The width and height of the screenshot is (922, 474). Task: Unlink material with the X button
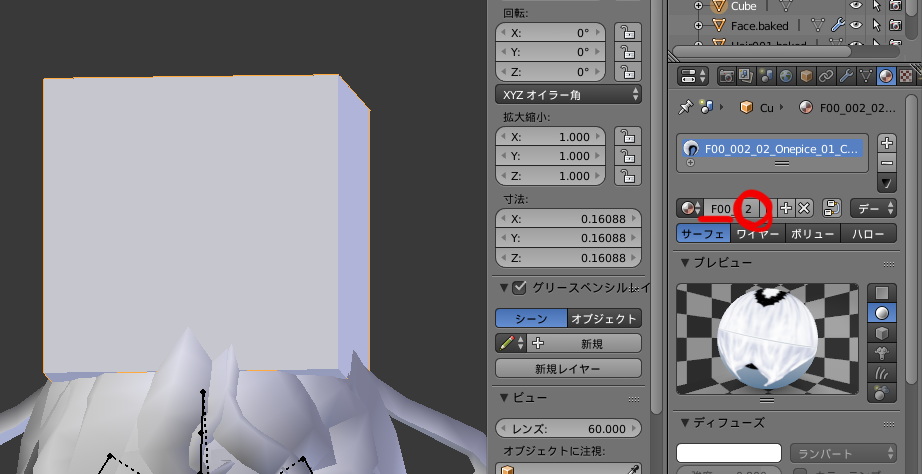[804, 208]
